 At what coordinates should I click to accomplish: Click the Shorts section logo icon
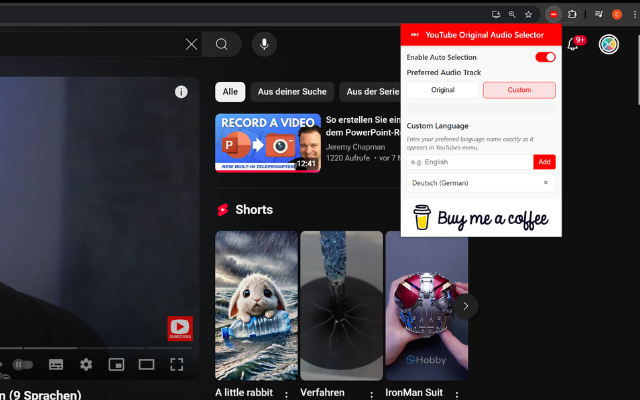point(223,210)
